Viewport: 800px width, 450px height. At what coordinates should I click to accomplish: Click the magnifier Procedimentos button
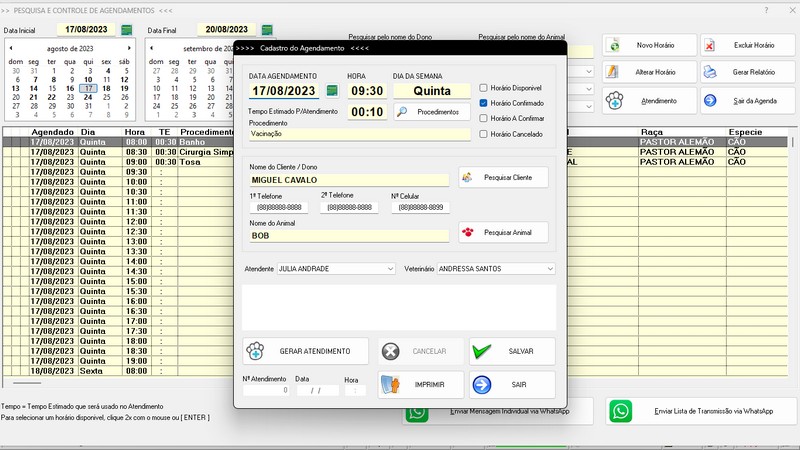(429, 112)
